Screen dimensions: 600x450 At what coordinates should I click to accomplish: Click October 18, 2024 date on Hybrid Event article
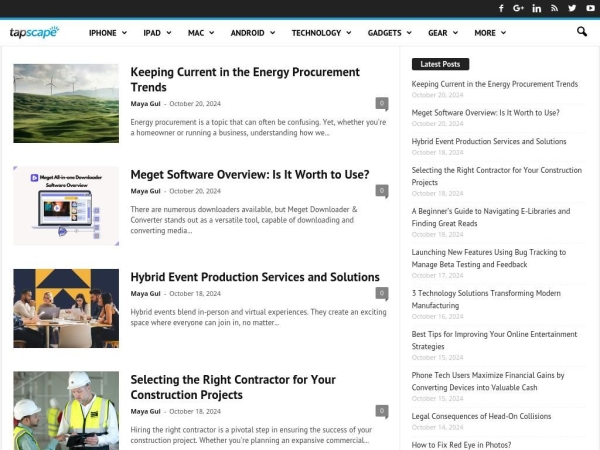click(195, 293)
